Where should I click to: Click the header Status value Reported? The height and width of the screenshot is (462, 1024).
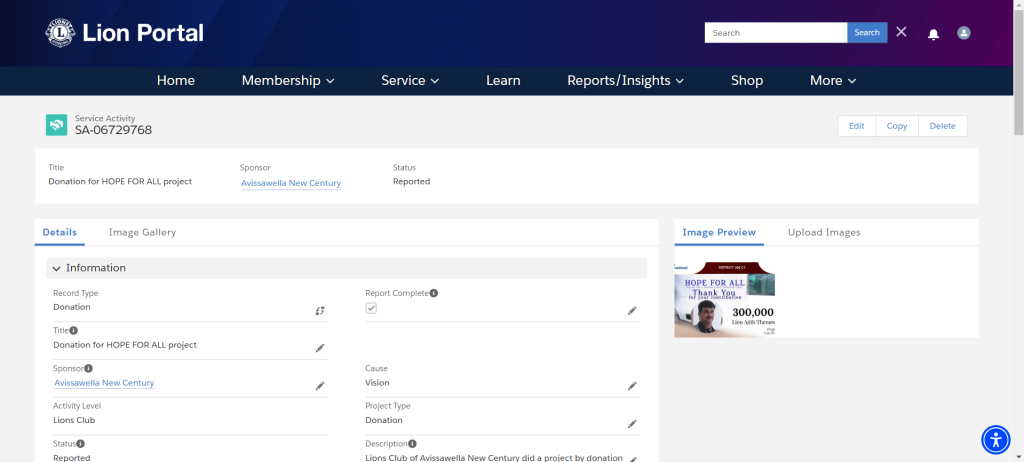tap(411, 182)
